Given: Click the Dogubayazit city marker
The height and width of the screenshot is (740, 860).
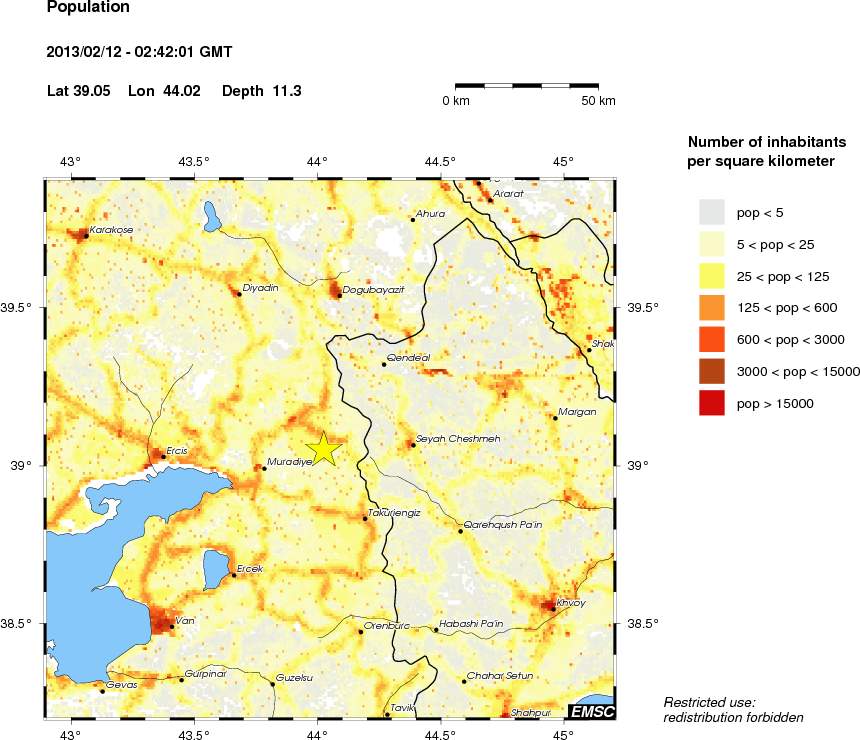Looking at the screenshot, I should 339,295.
